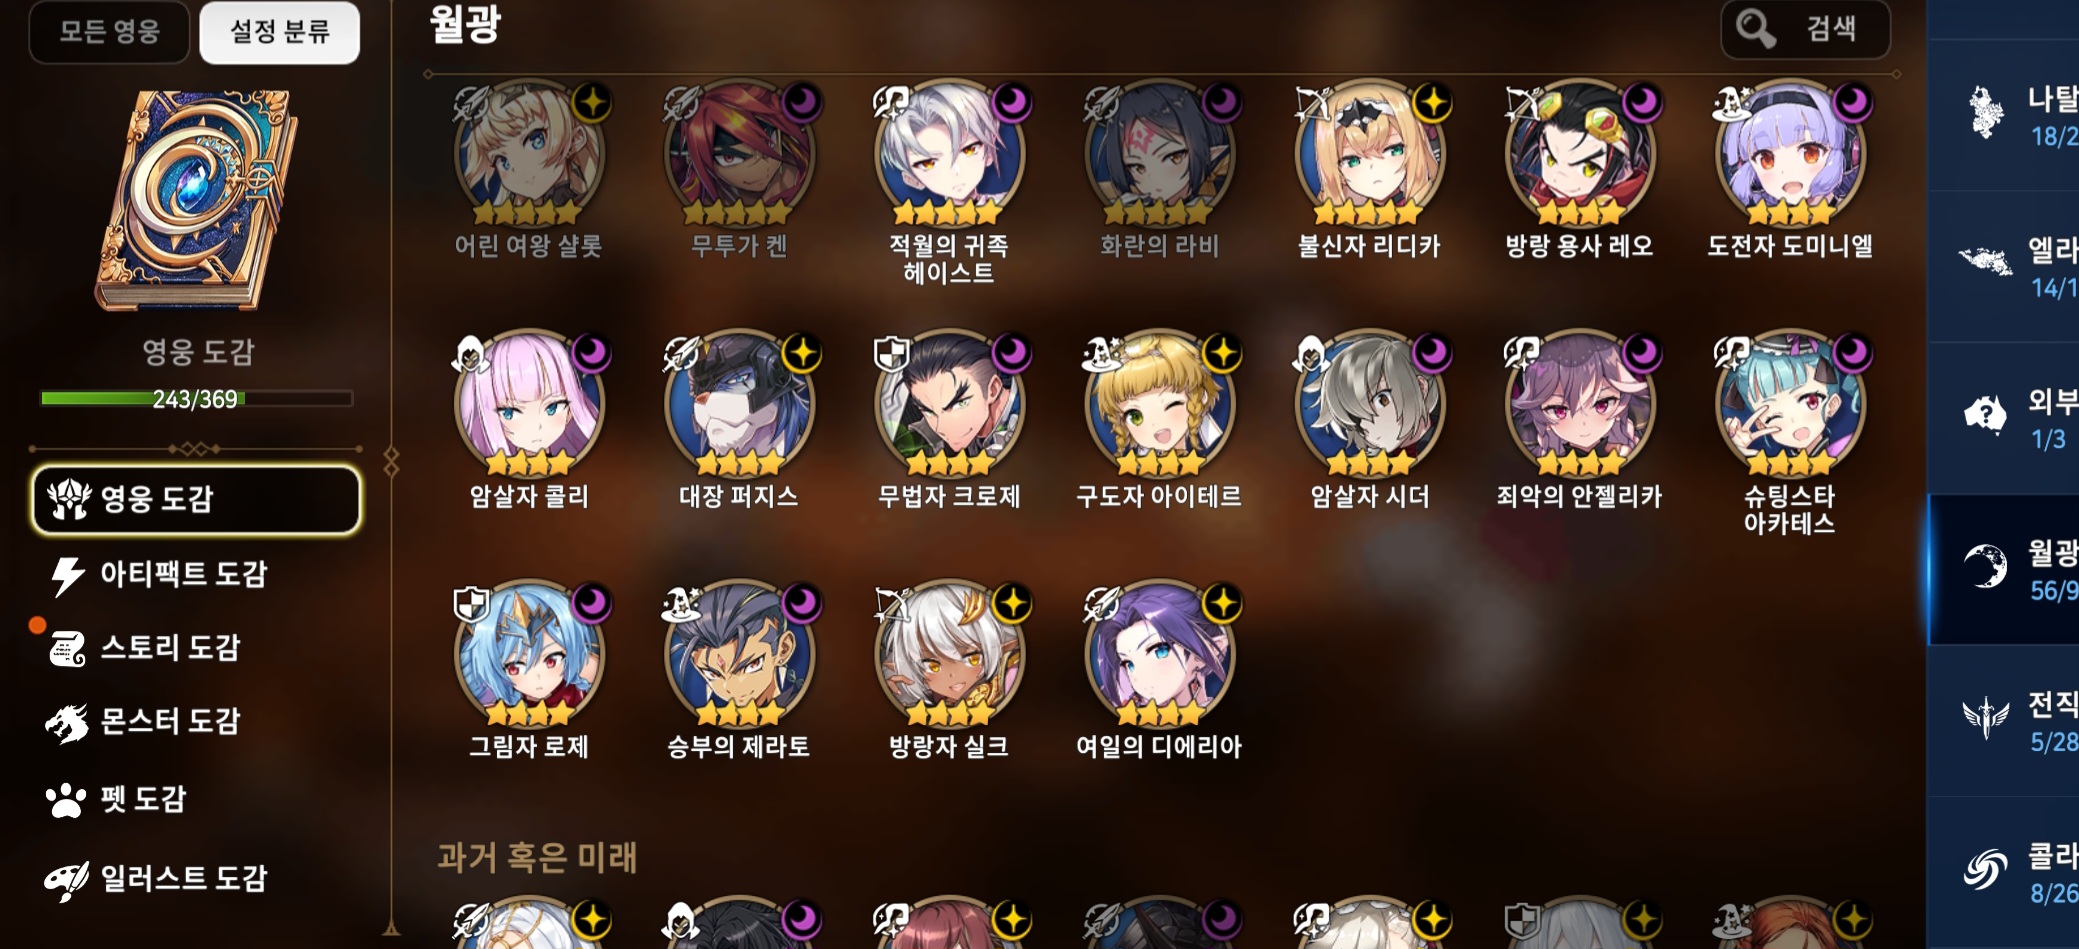Open the 몬스터 도감 monster journal

point(144,722)
